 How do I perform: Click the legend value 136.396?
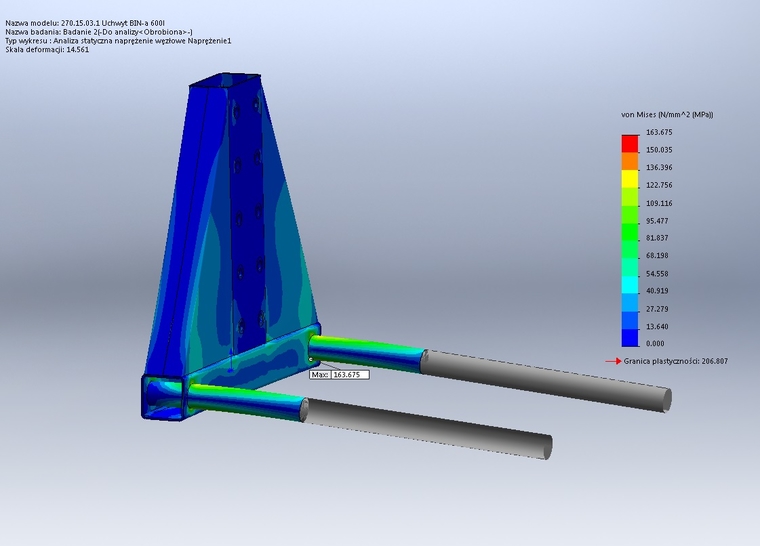[x=659, y=167]
